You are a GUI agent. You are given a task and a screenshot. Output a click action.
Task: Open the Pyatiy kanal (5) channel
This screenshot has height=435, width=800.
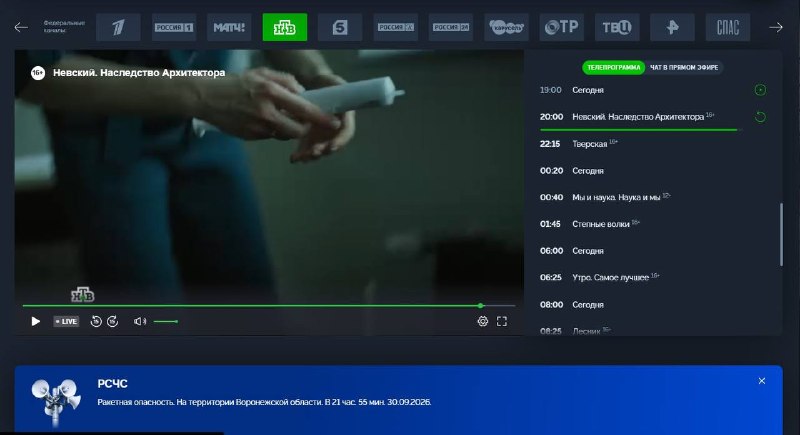point(340,27)
